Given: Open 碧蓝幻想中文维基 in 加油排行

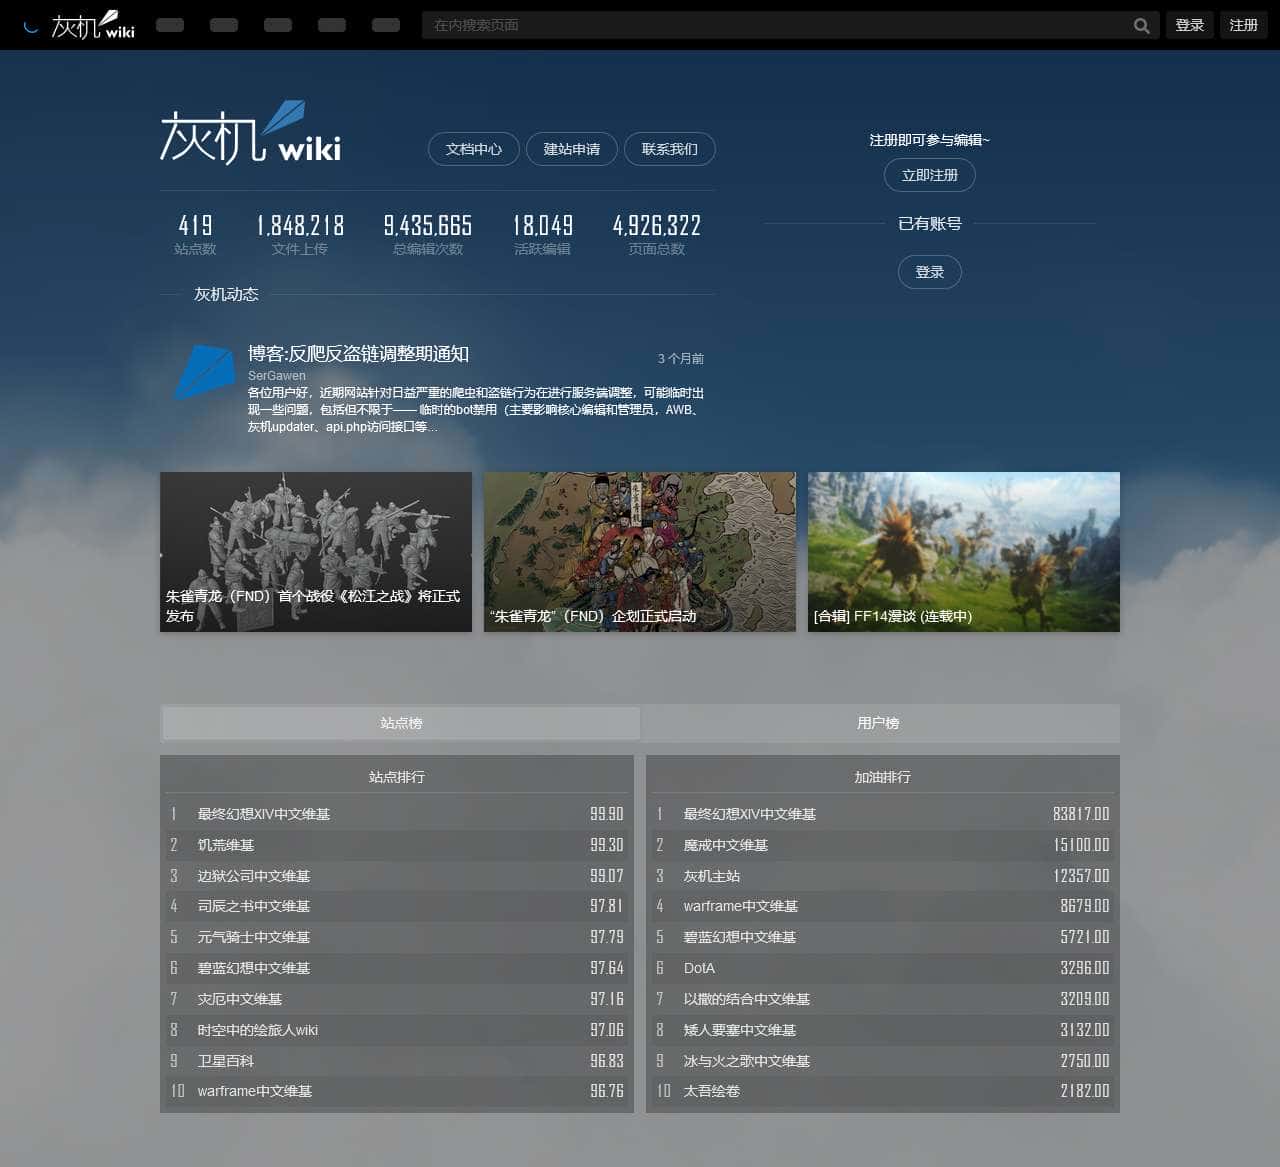Looking at the screenshot, I should tap(739, 937).
